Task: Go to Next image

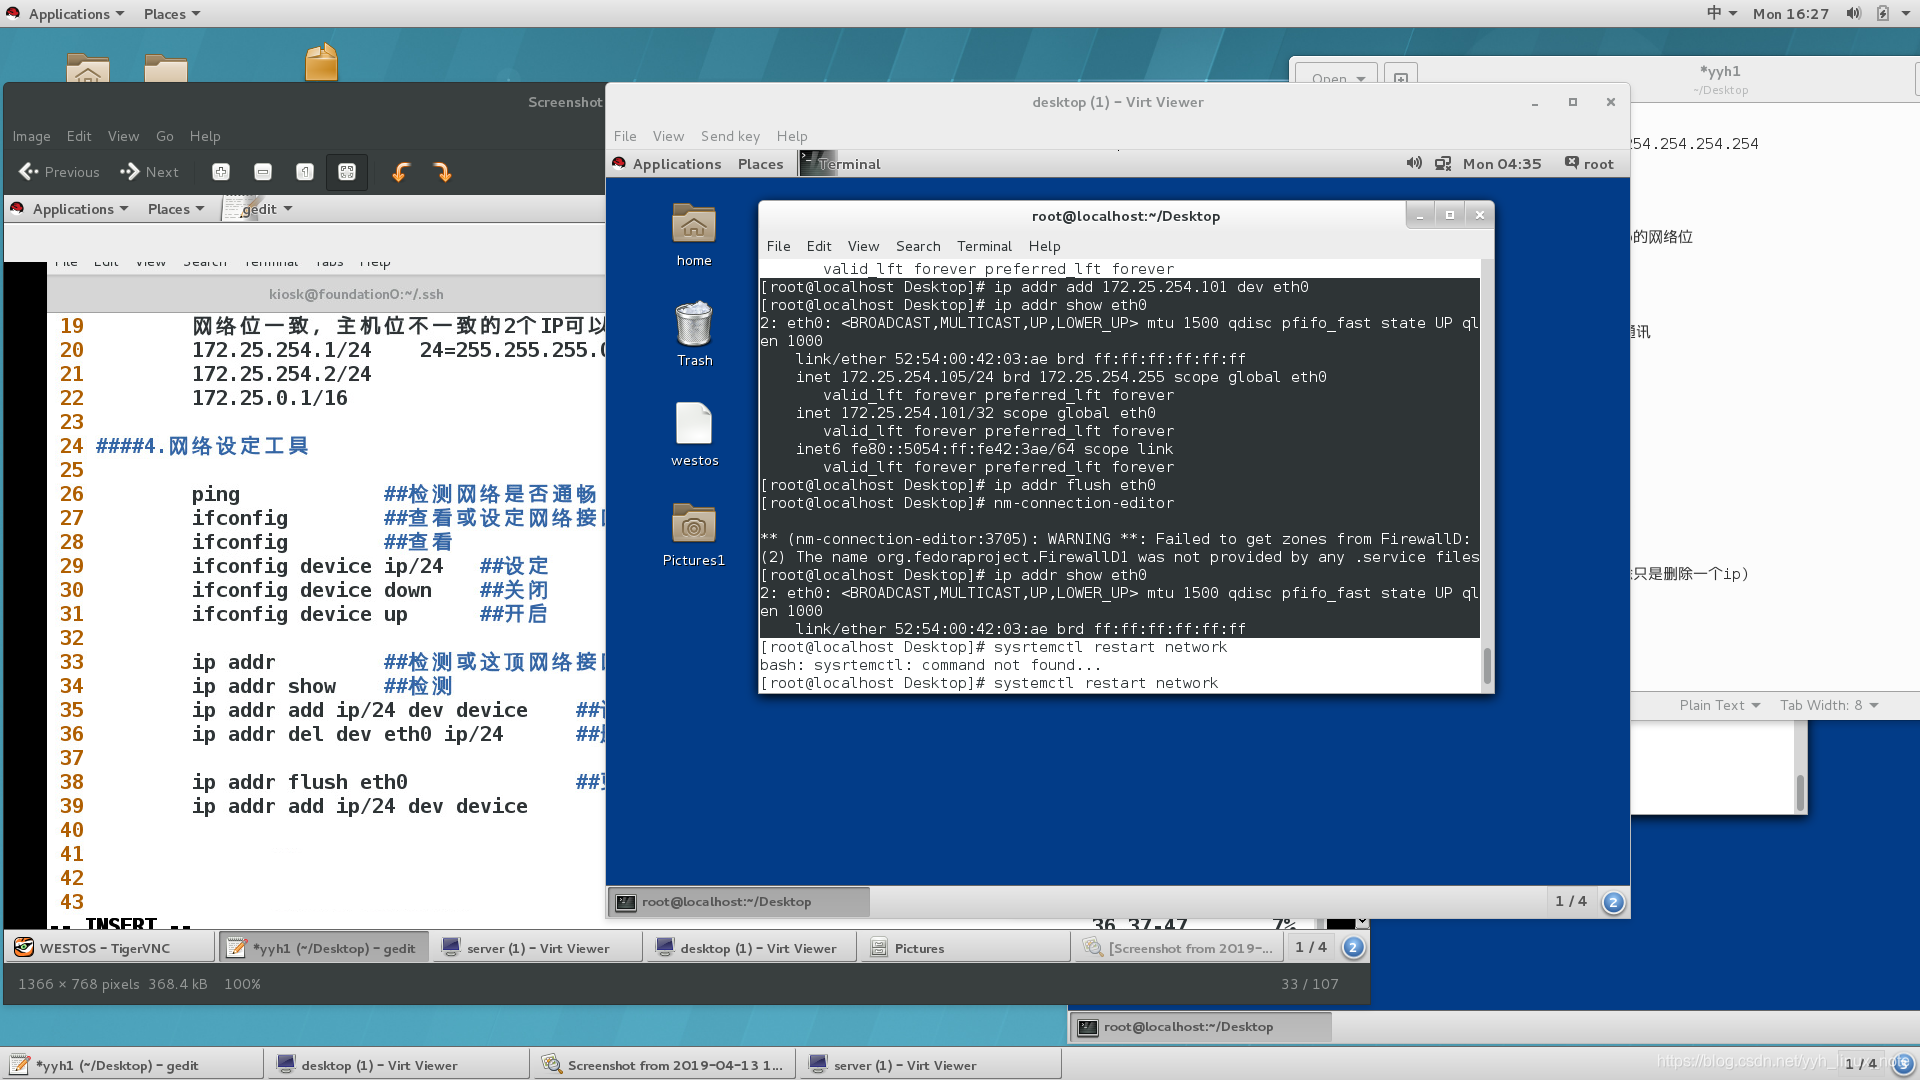Action: pos(150,172)
